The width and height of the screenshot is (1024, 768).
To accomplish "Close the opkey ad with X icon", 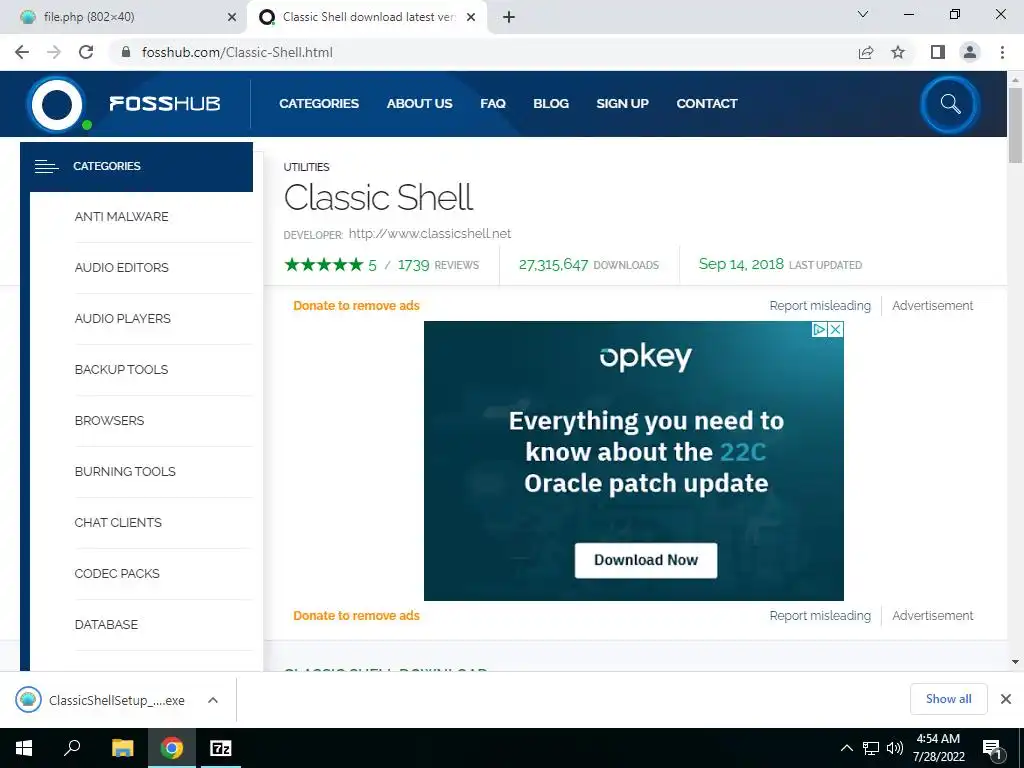I will click(x=835, y=329).
